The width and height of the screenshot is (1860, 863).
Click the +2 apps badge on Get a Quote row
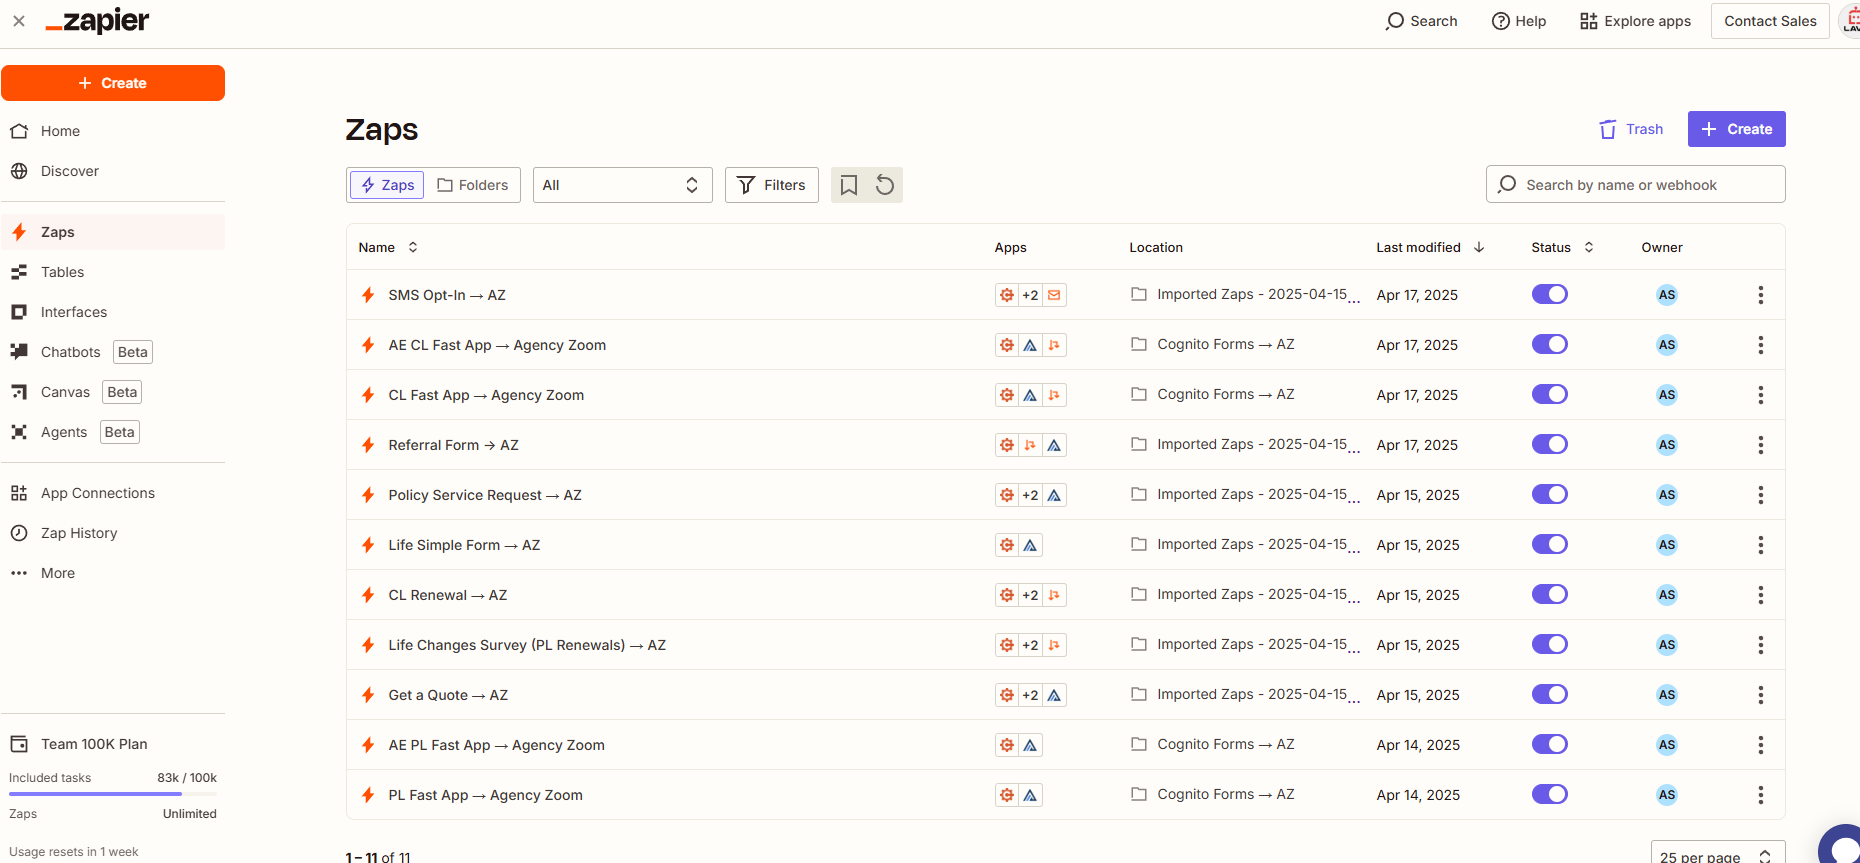click(1030, 695)
